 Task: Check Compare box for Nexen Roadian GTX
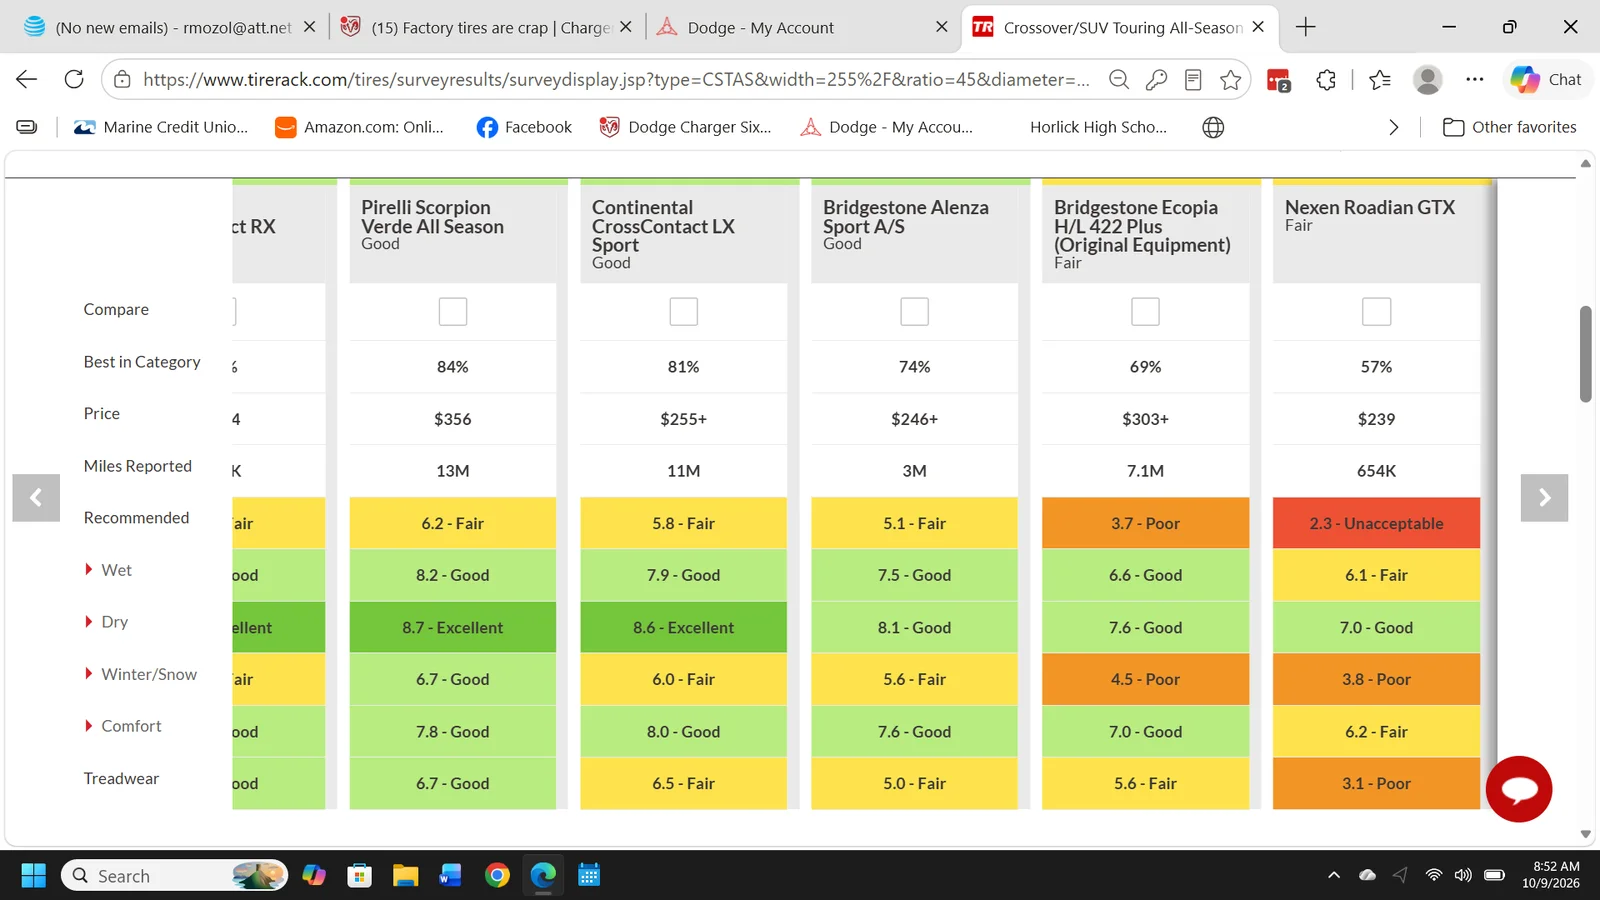1377,312
